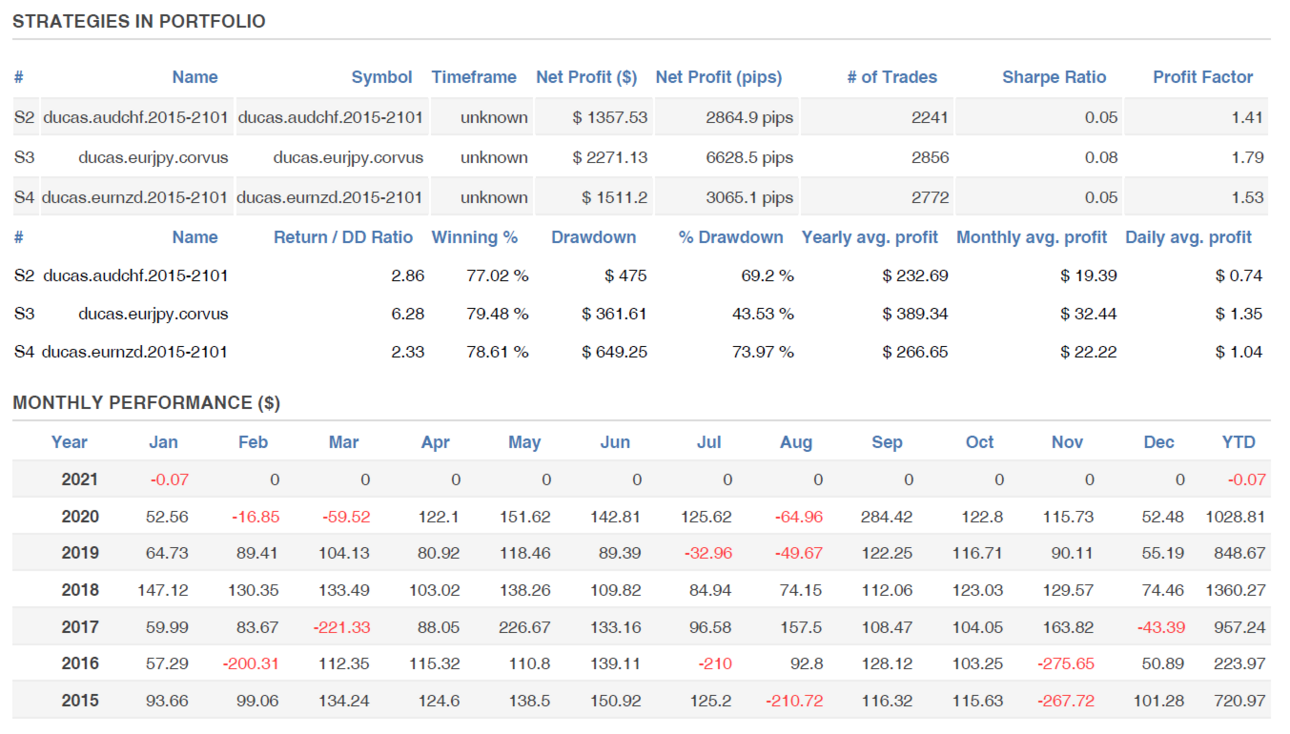
Task: Sort by Winning % column header
Action: point(475,237)
